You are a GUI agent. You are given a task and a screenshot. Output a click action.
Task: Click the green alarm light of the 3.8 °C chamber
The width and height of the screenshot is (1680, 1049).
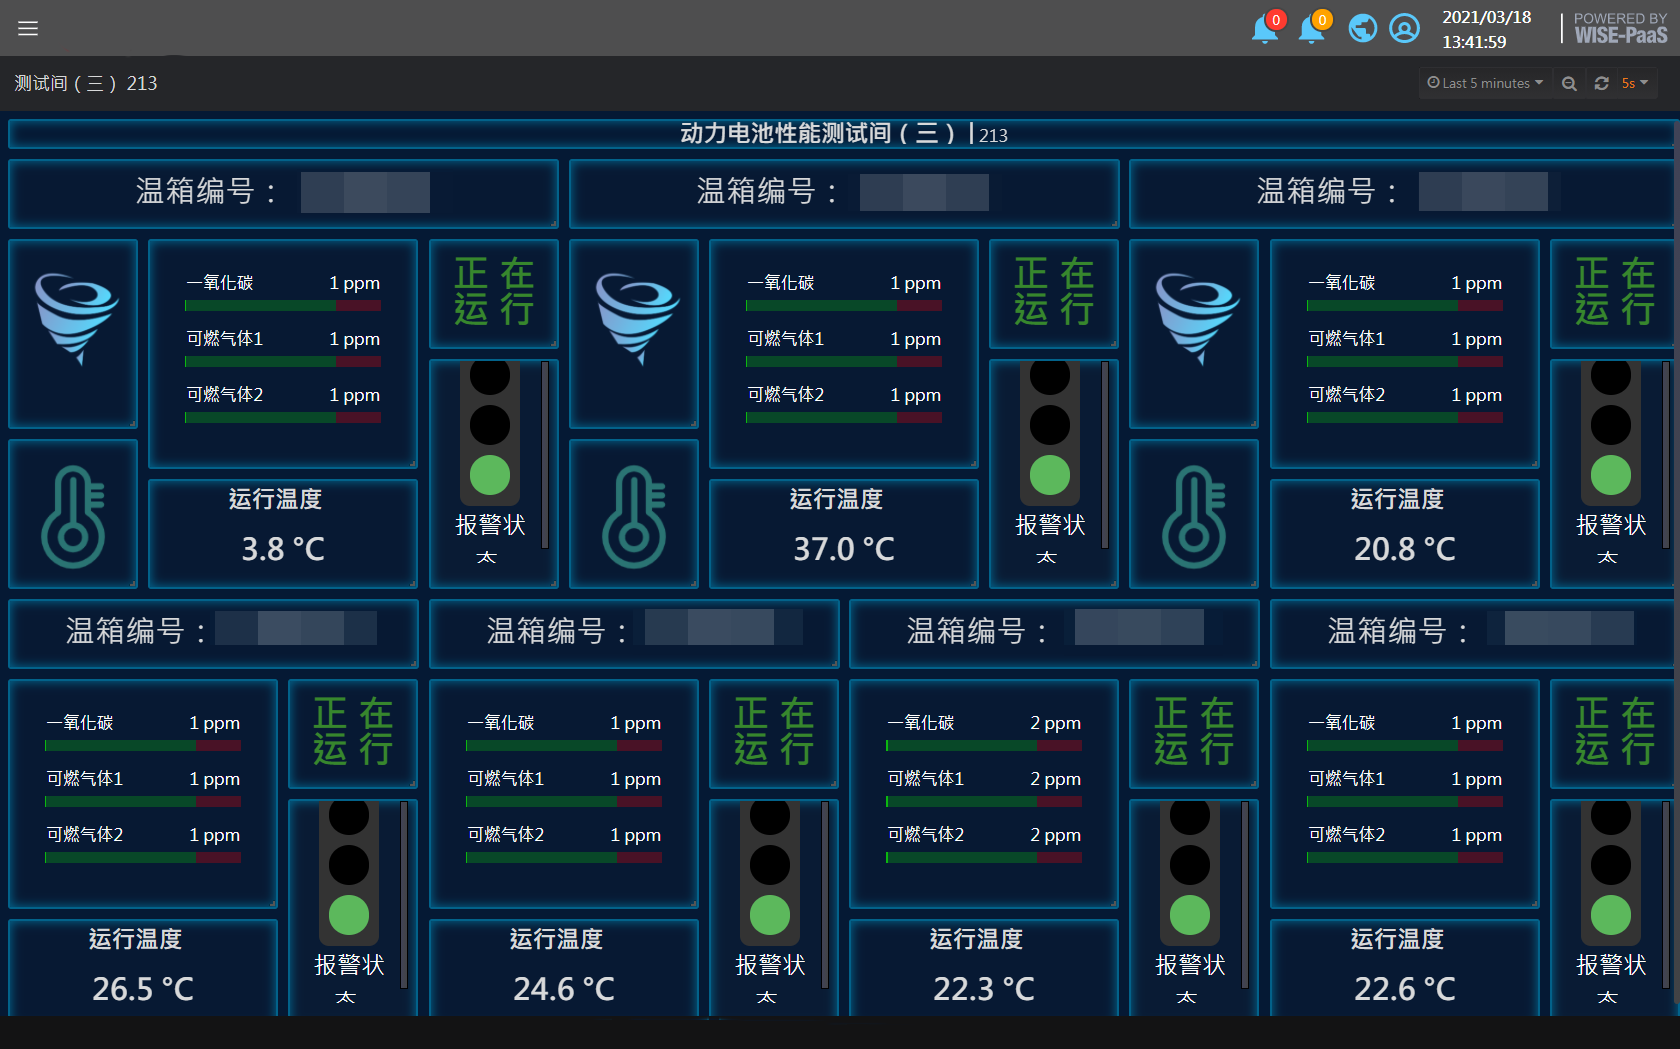tap(490, 475)
